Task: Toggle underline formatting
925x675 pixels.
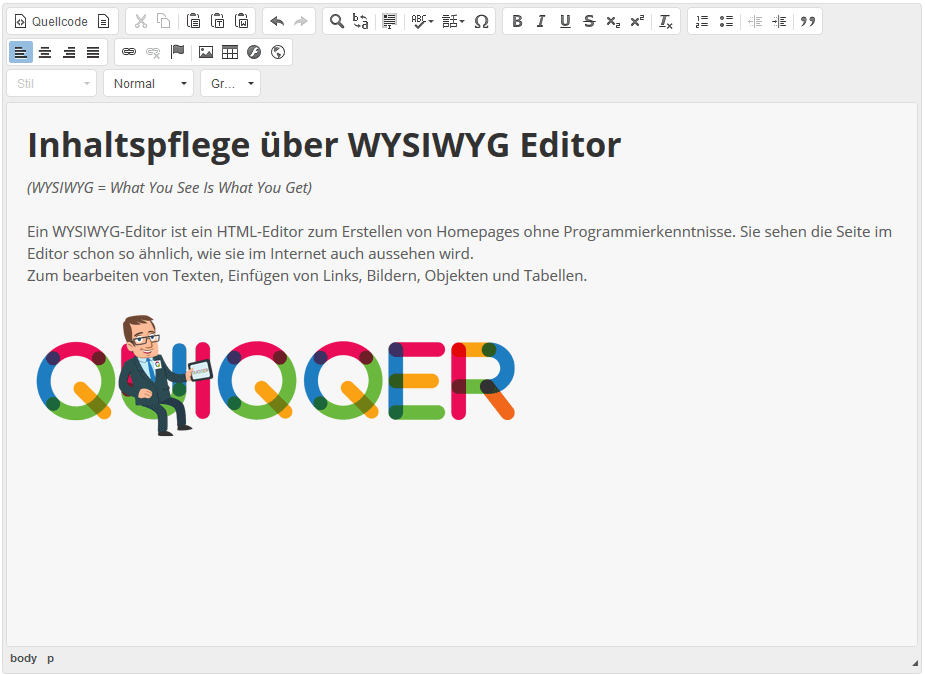Action: click(x=565, y=22)
